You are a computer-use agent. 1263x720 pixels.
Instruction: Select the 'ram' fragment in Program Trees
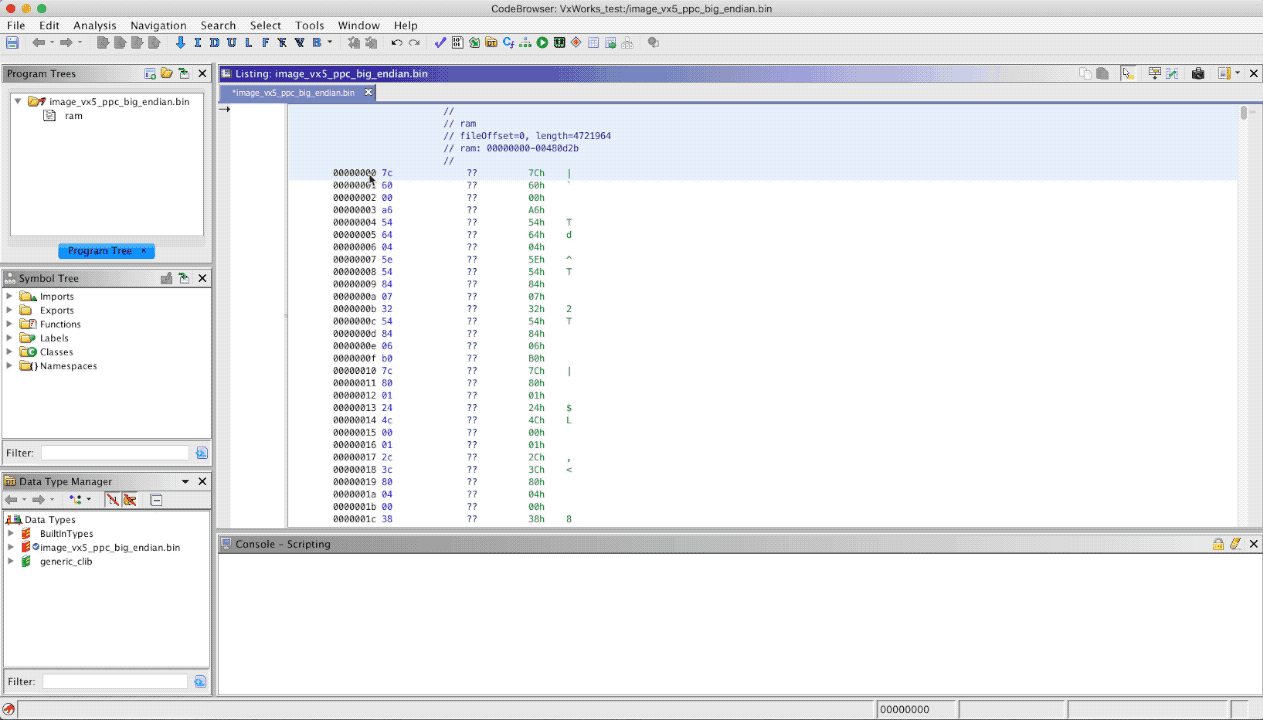[74, 116]
